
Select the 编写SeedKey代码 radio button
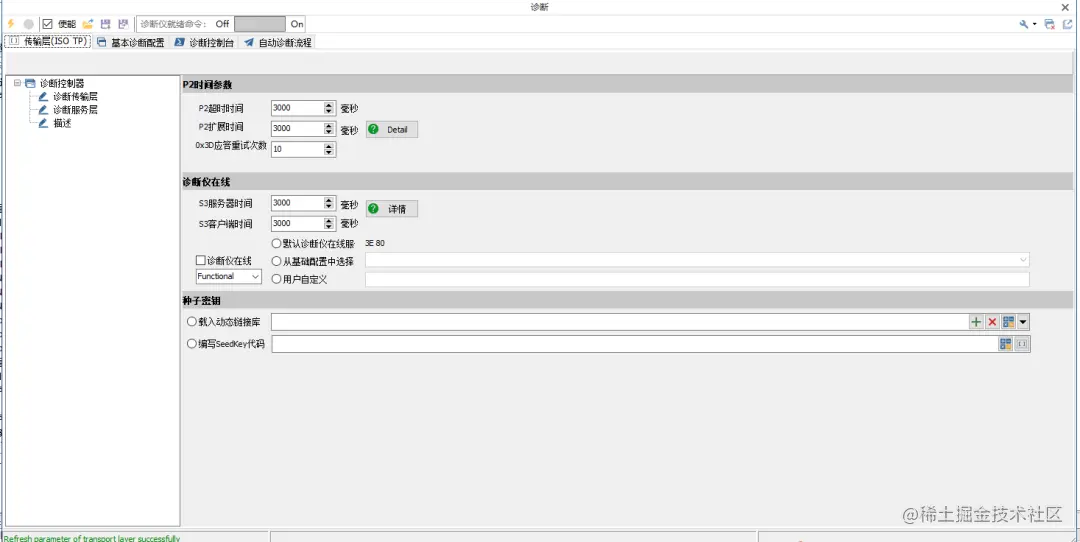(192, 344)
